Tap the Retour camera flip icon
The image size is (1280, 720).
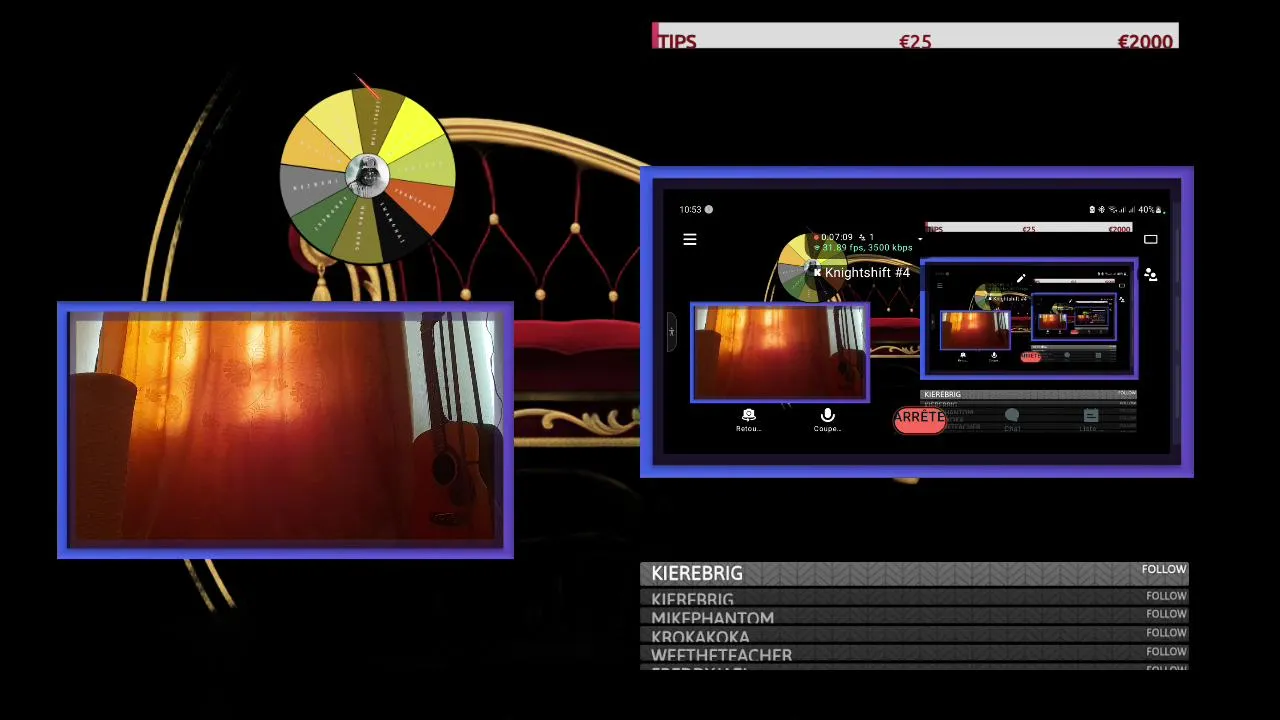[x=748, y=414]
